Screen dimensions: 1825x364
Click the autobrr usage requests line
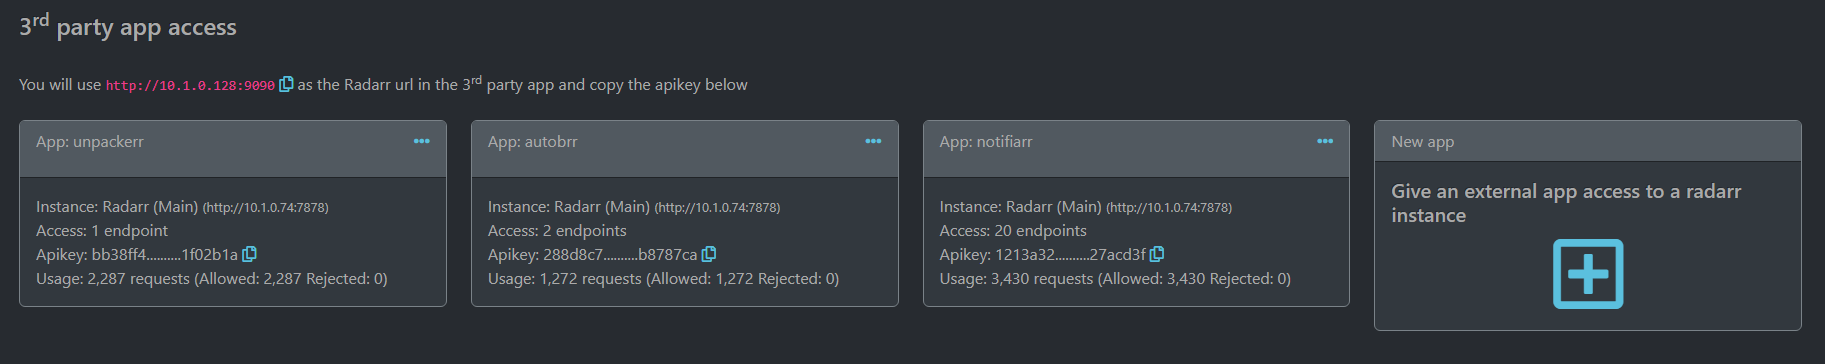(x=663, y=279)
